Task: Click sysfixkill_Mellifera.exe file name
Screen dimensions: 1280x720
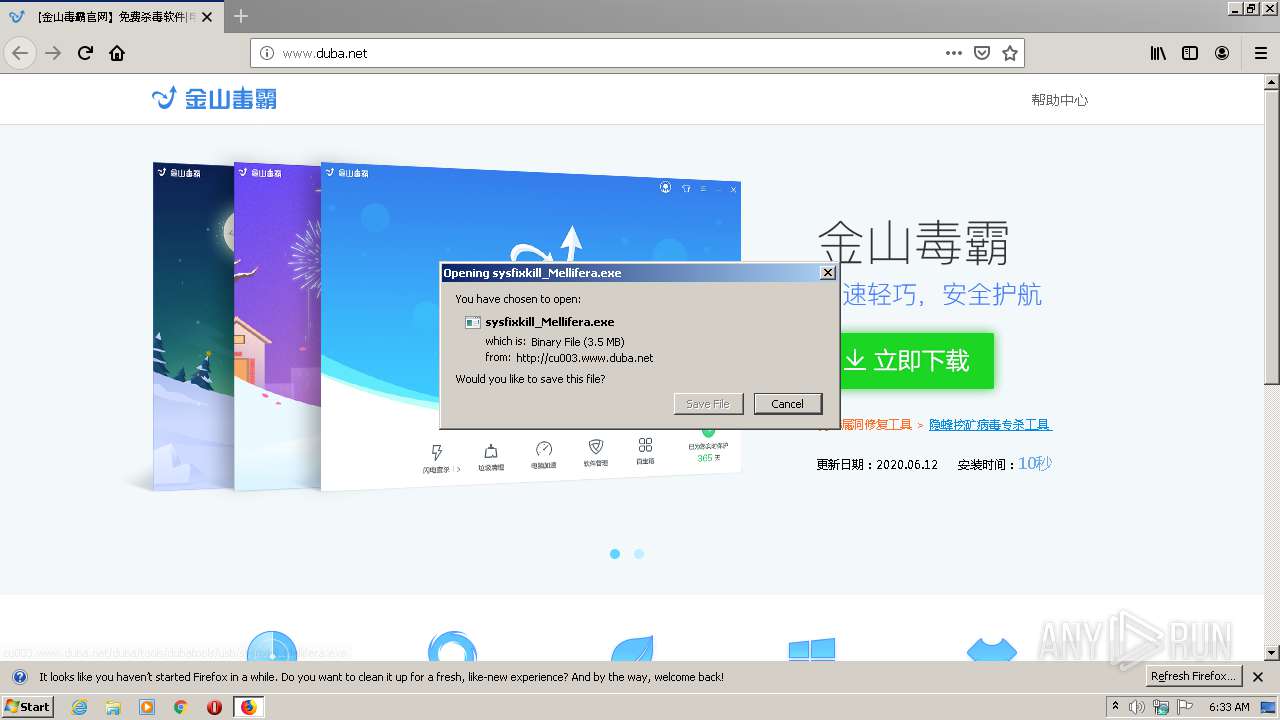Action: [x=550, y=322]
